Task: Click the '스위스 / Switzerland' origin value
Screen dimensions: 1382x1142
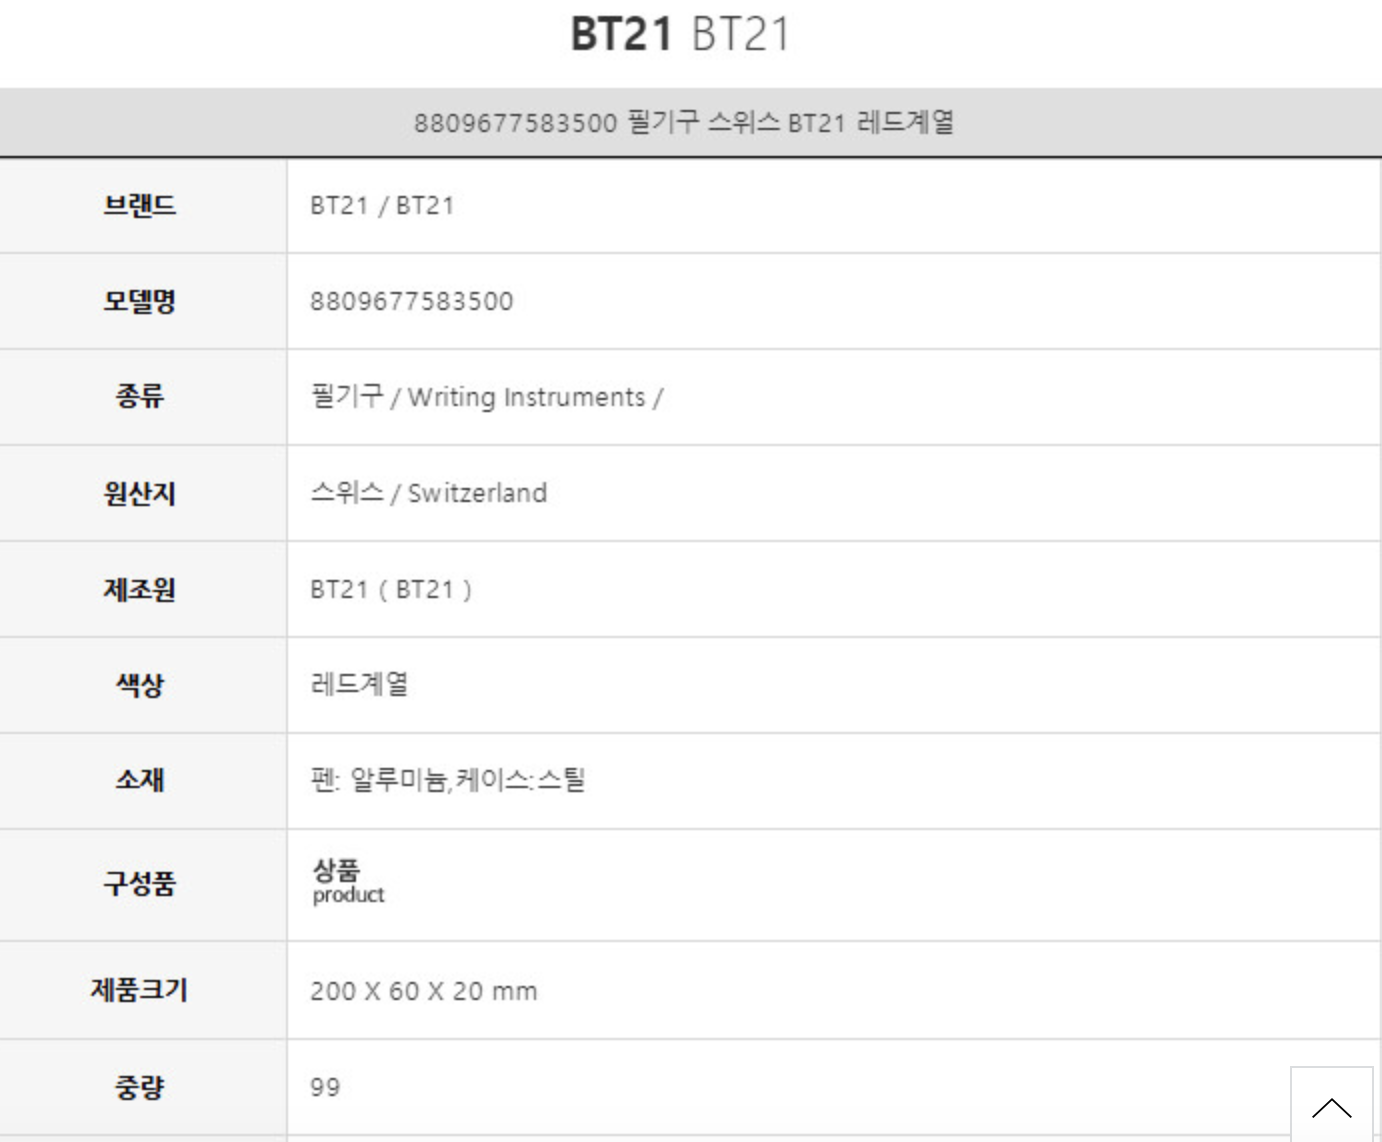Action: 429,493
